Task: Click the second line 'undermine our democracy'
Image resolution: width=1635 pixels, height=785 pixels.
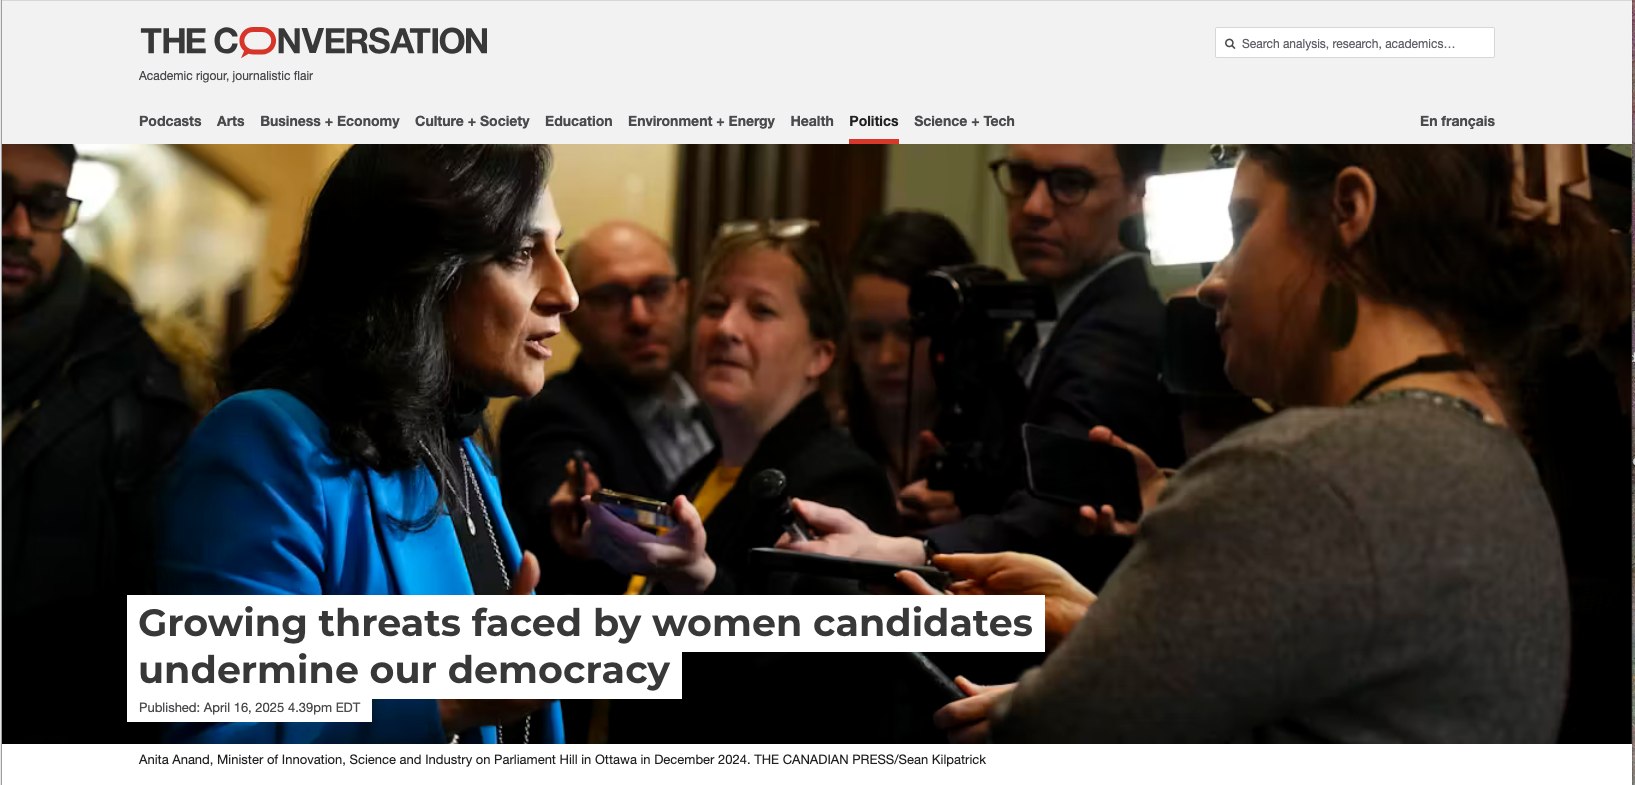Action: point(404,670)
